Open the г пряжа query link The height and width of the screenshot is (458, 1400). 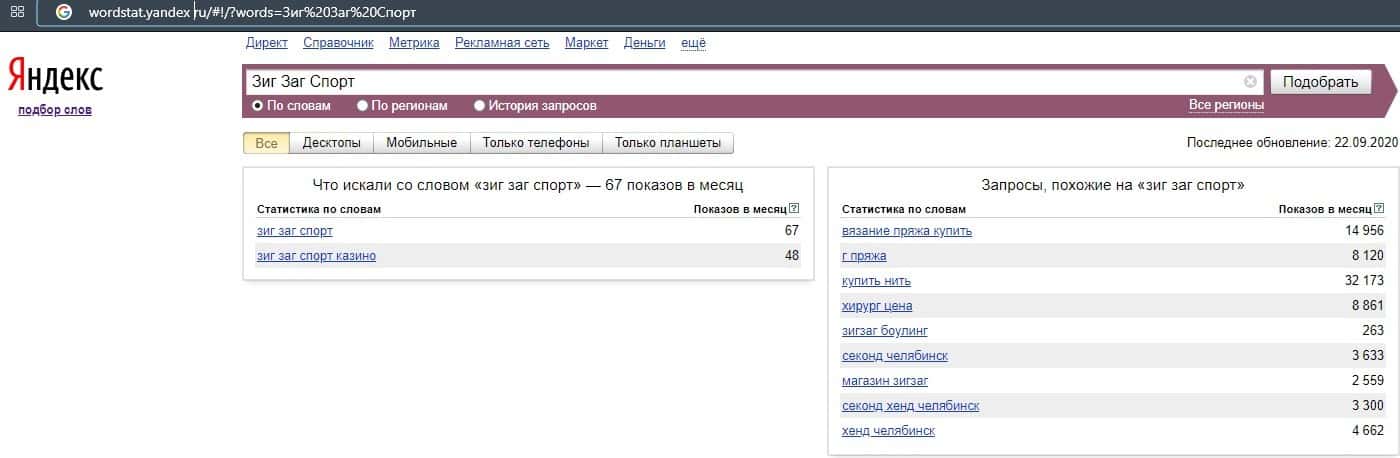click(x=864, y=256)
